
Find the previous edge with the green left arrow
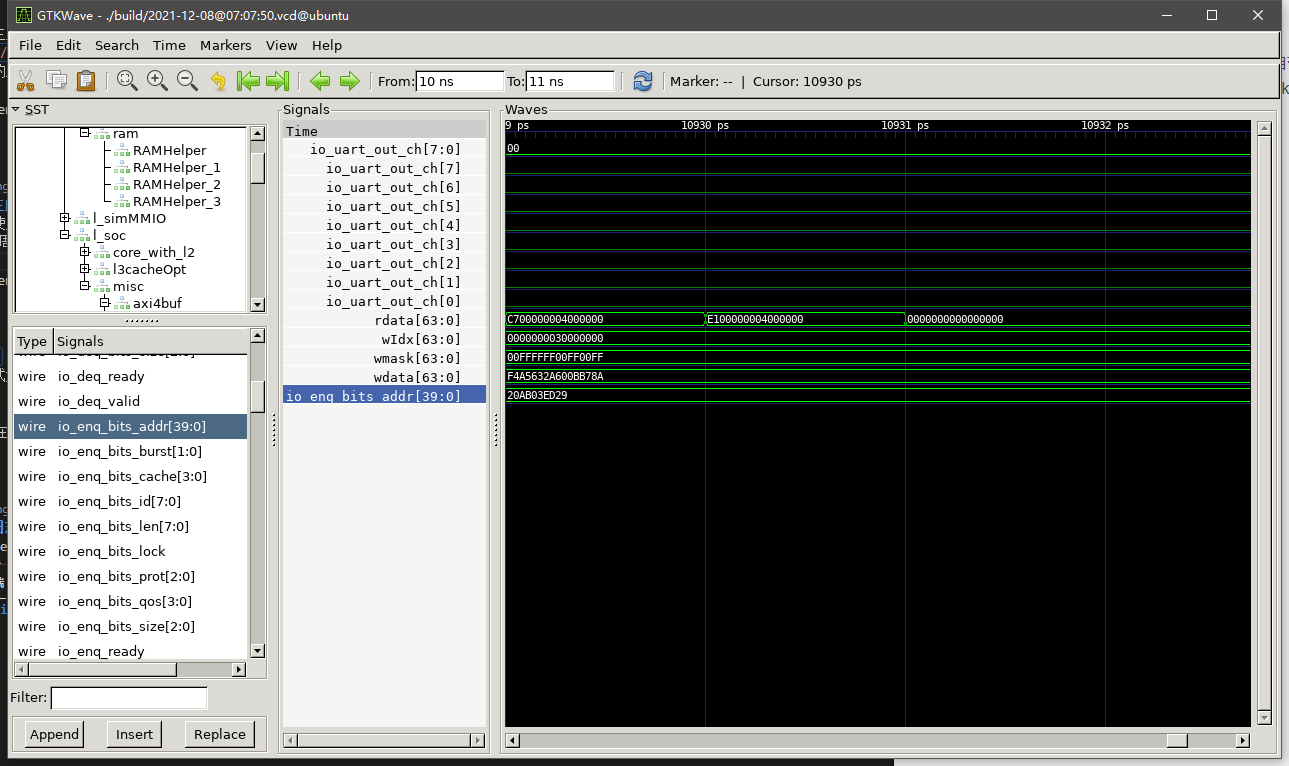(320, 81)
